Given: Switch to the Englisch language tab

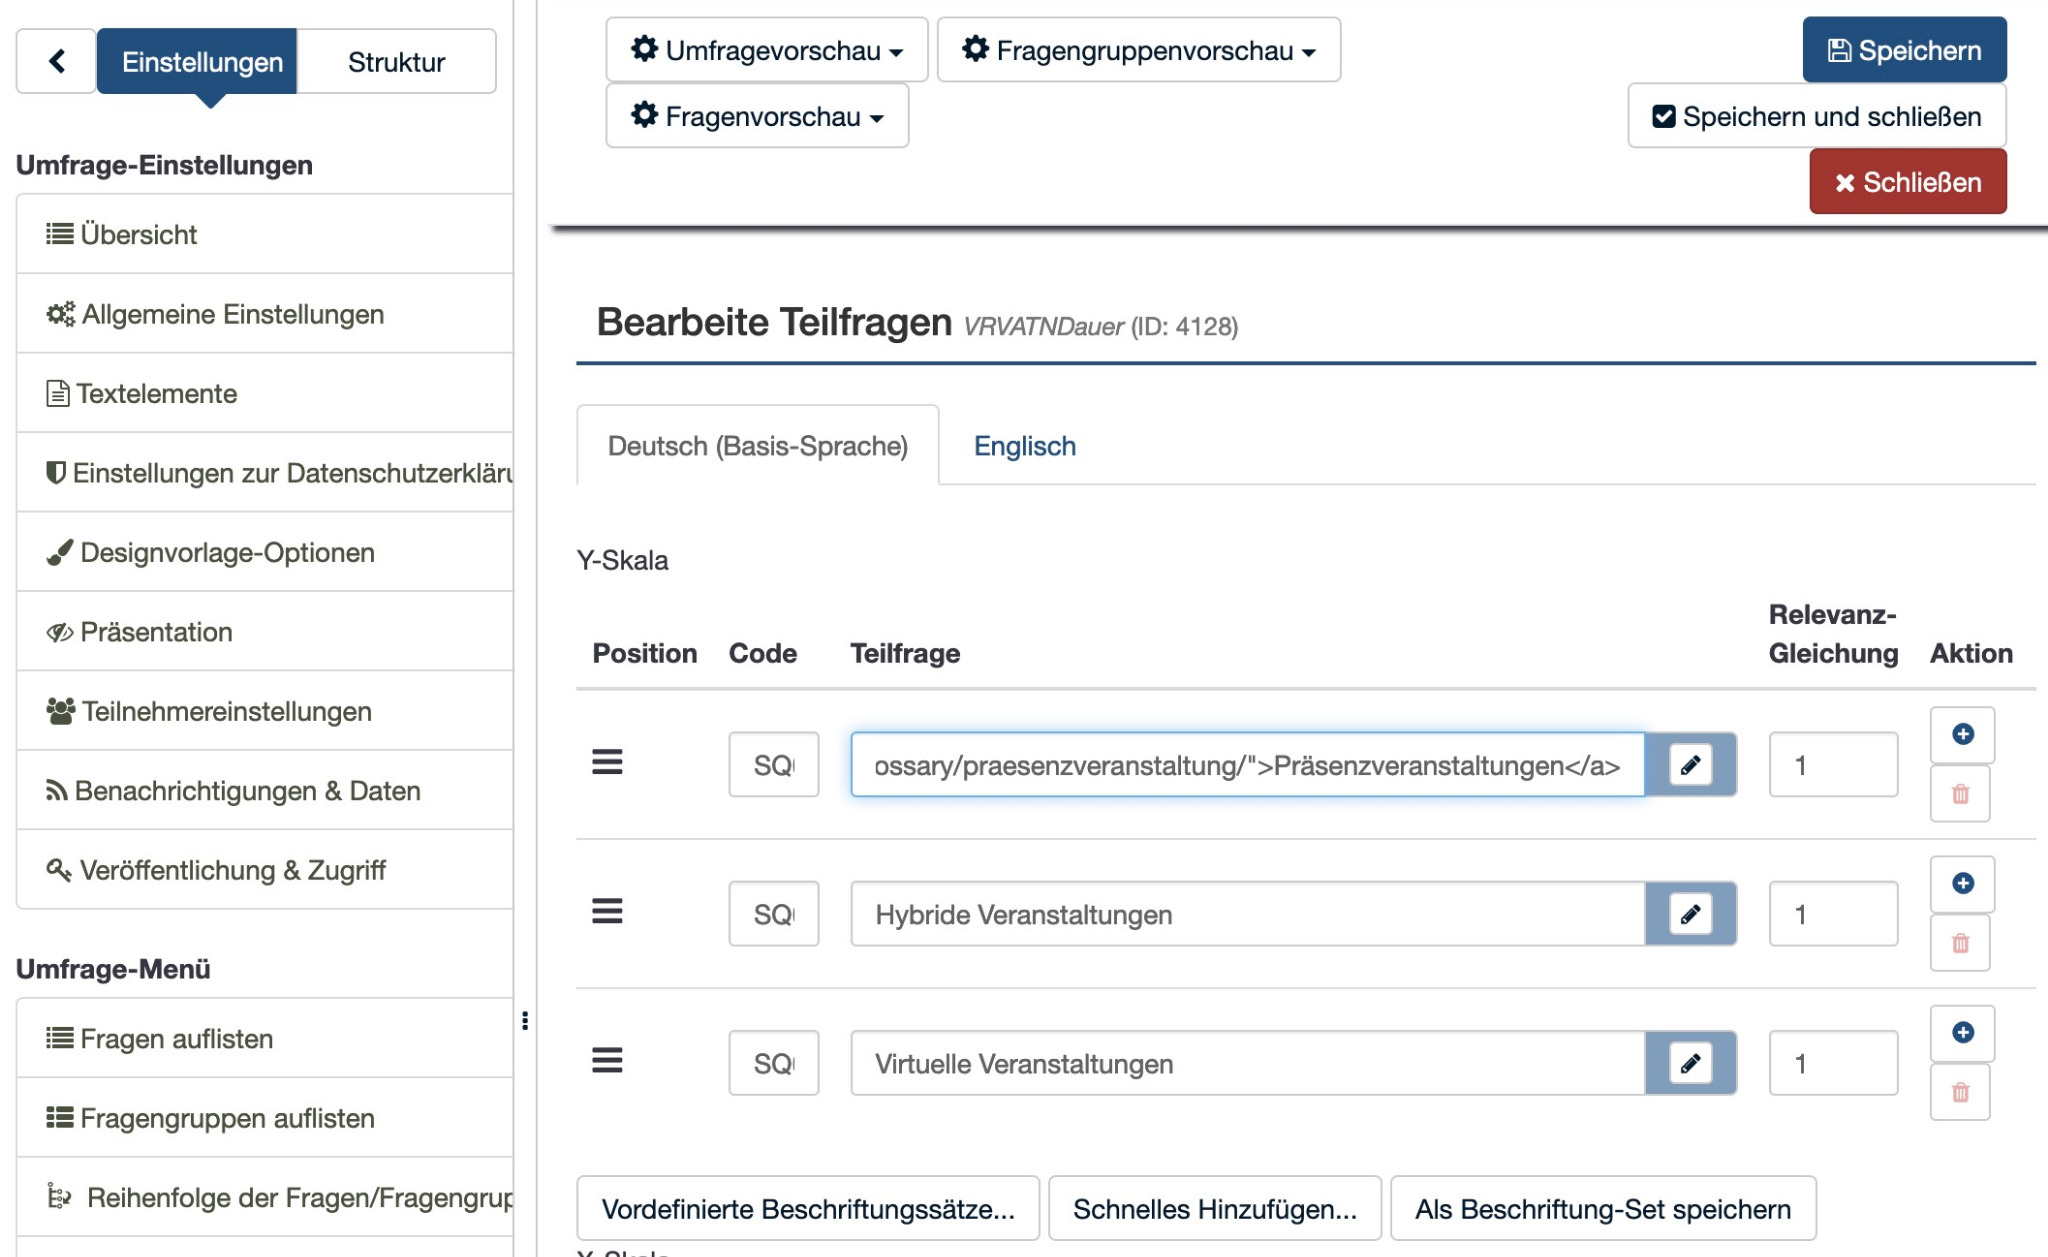Looking at the screenshot, I should tap(1024, 446).
